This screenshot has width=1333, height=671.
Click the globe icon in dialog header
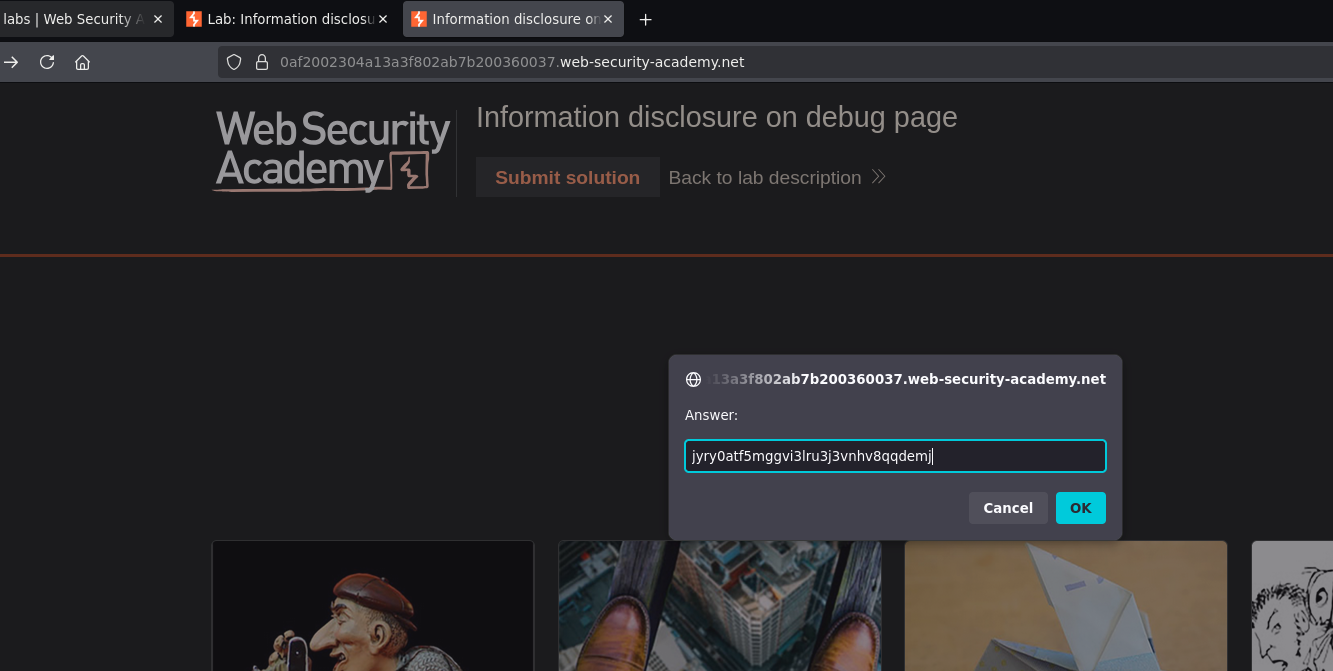693,380
